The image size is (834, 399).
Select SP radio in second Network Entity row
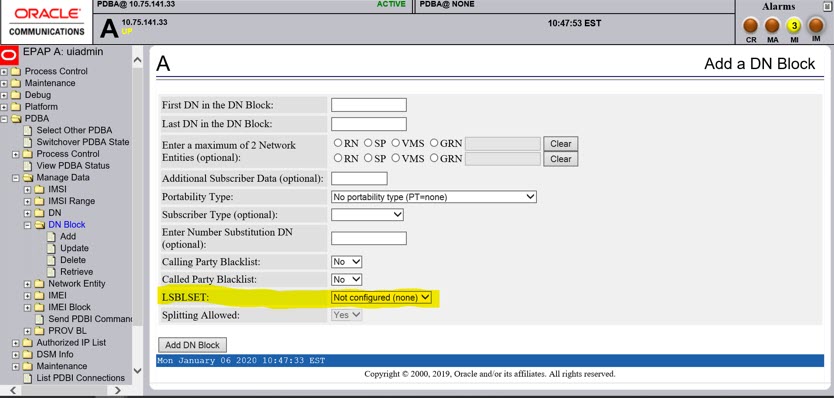pyautogui.click(x=368, y=158)
